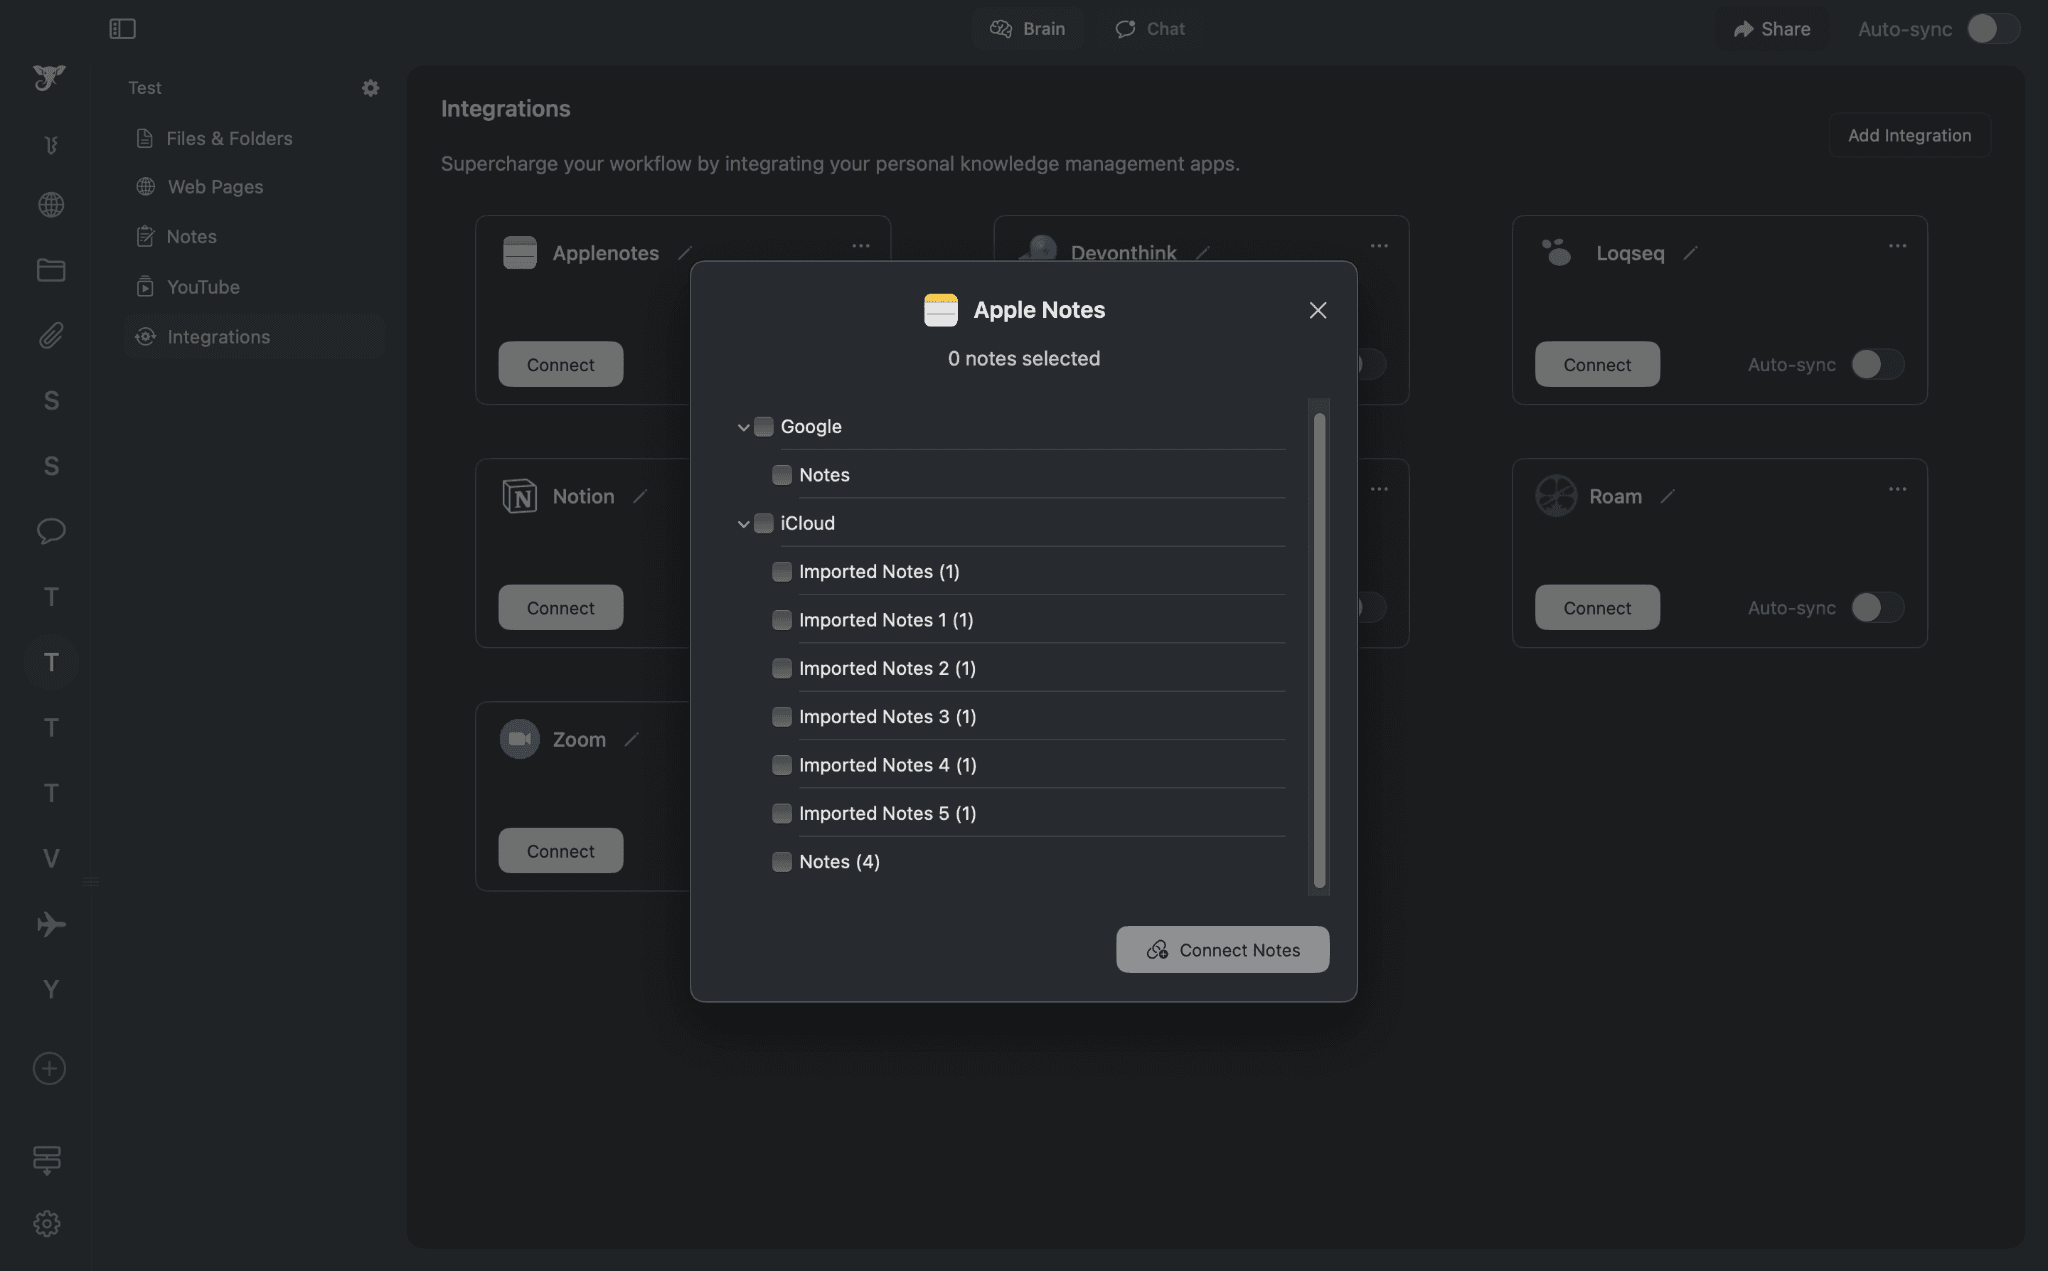Viewport: 2048px width, 1271px height.
Task: Click the Notion logo icon
Action: click(x=519, y=496)
